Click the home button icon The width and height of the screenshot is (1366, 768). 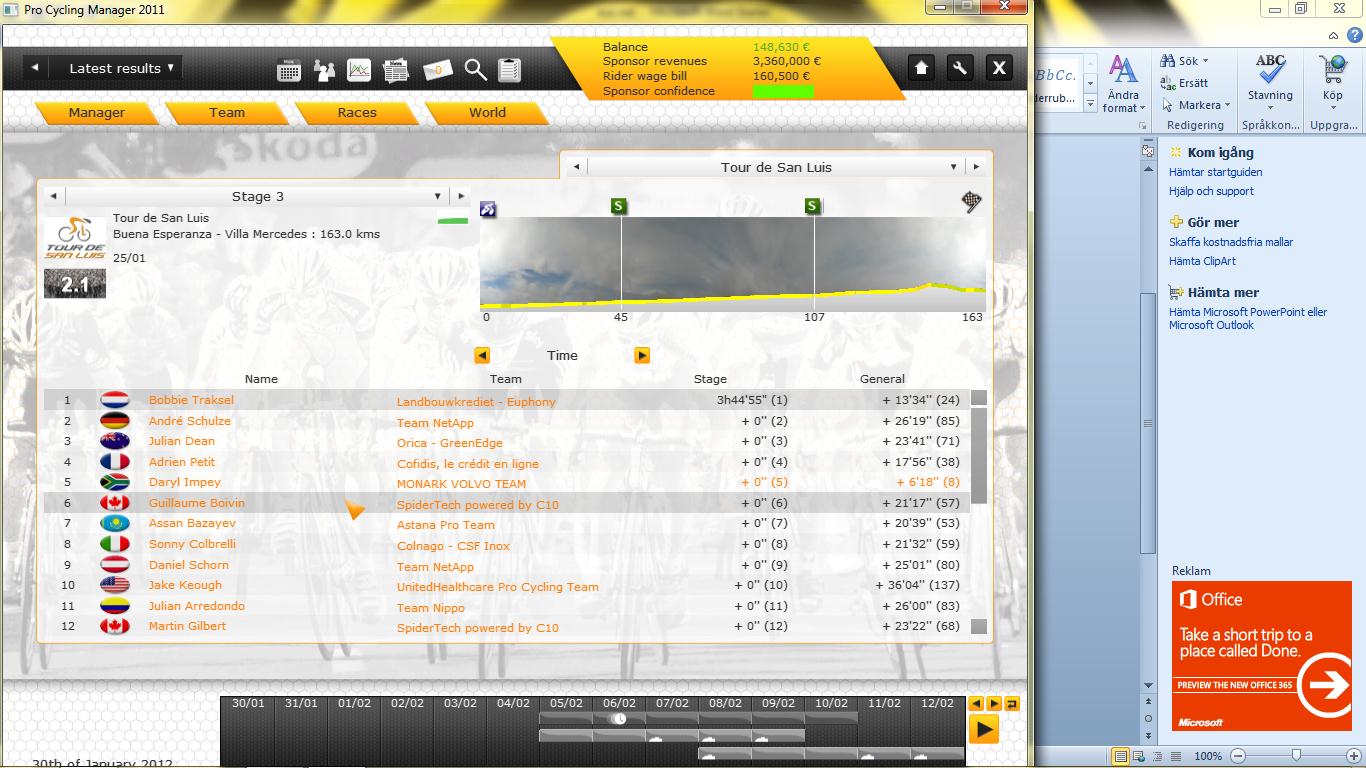921,68
